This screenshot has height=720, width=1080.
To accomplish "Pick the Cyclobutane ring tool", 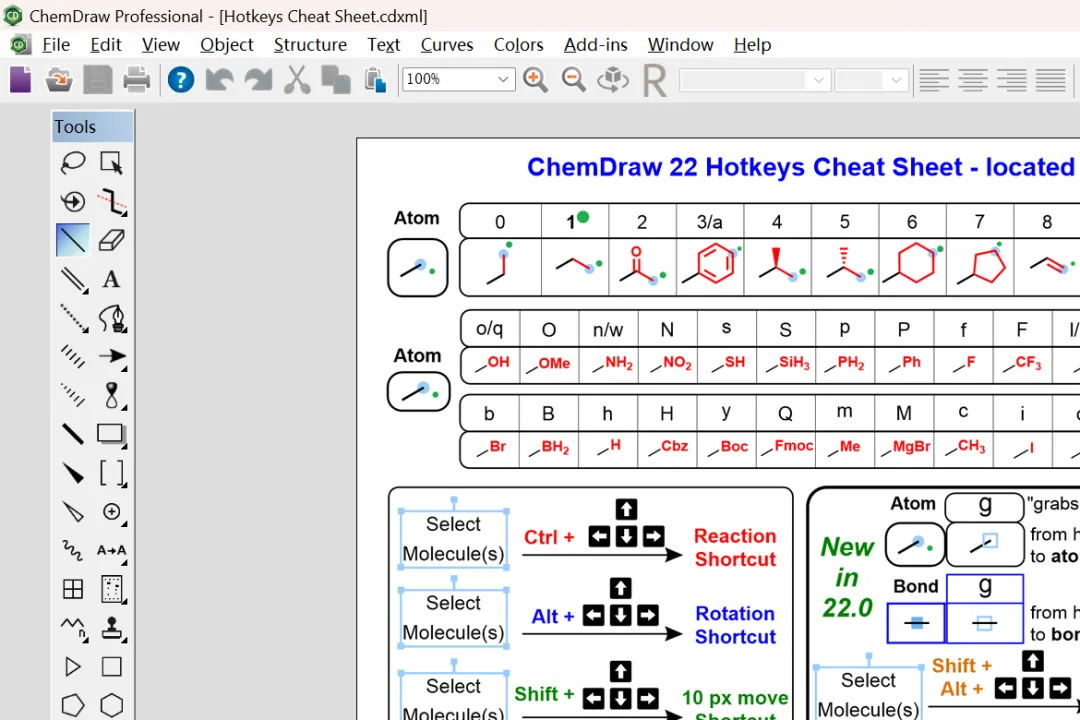I will tap(111, 666).
